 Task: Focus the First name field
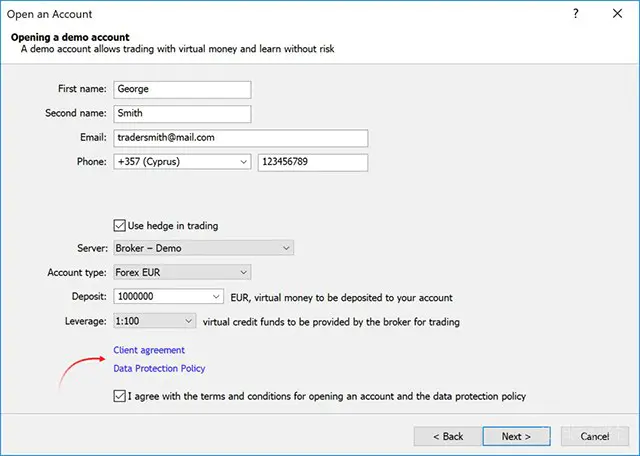click(182, 89)
